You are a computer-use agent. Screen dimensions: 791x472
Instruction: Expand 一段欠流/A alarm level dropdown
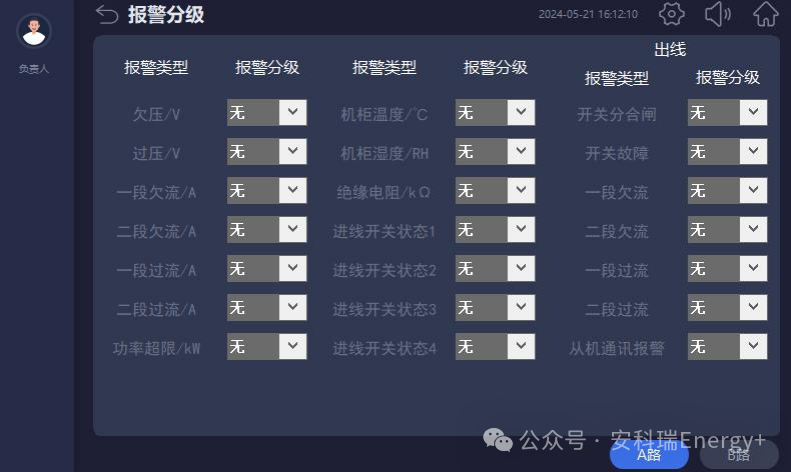coord(266,190)
